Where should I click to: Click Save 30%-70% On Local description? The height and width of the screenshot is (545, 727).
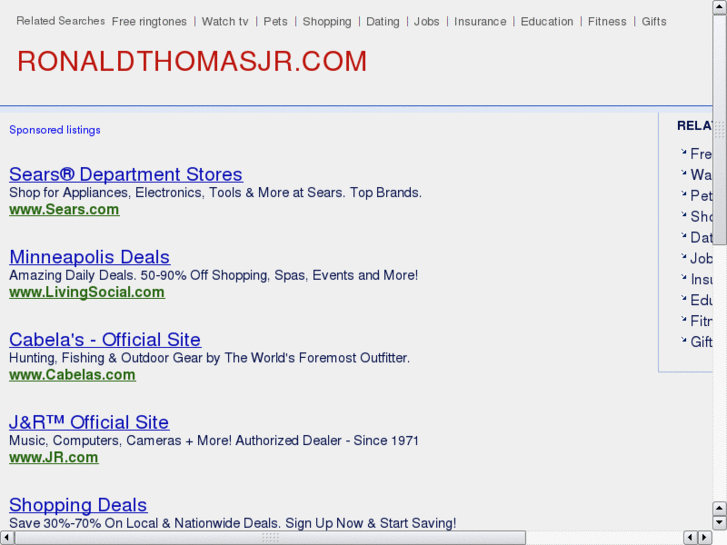233,523
